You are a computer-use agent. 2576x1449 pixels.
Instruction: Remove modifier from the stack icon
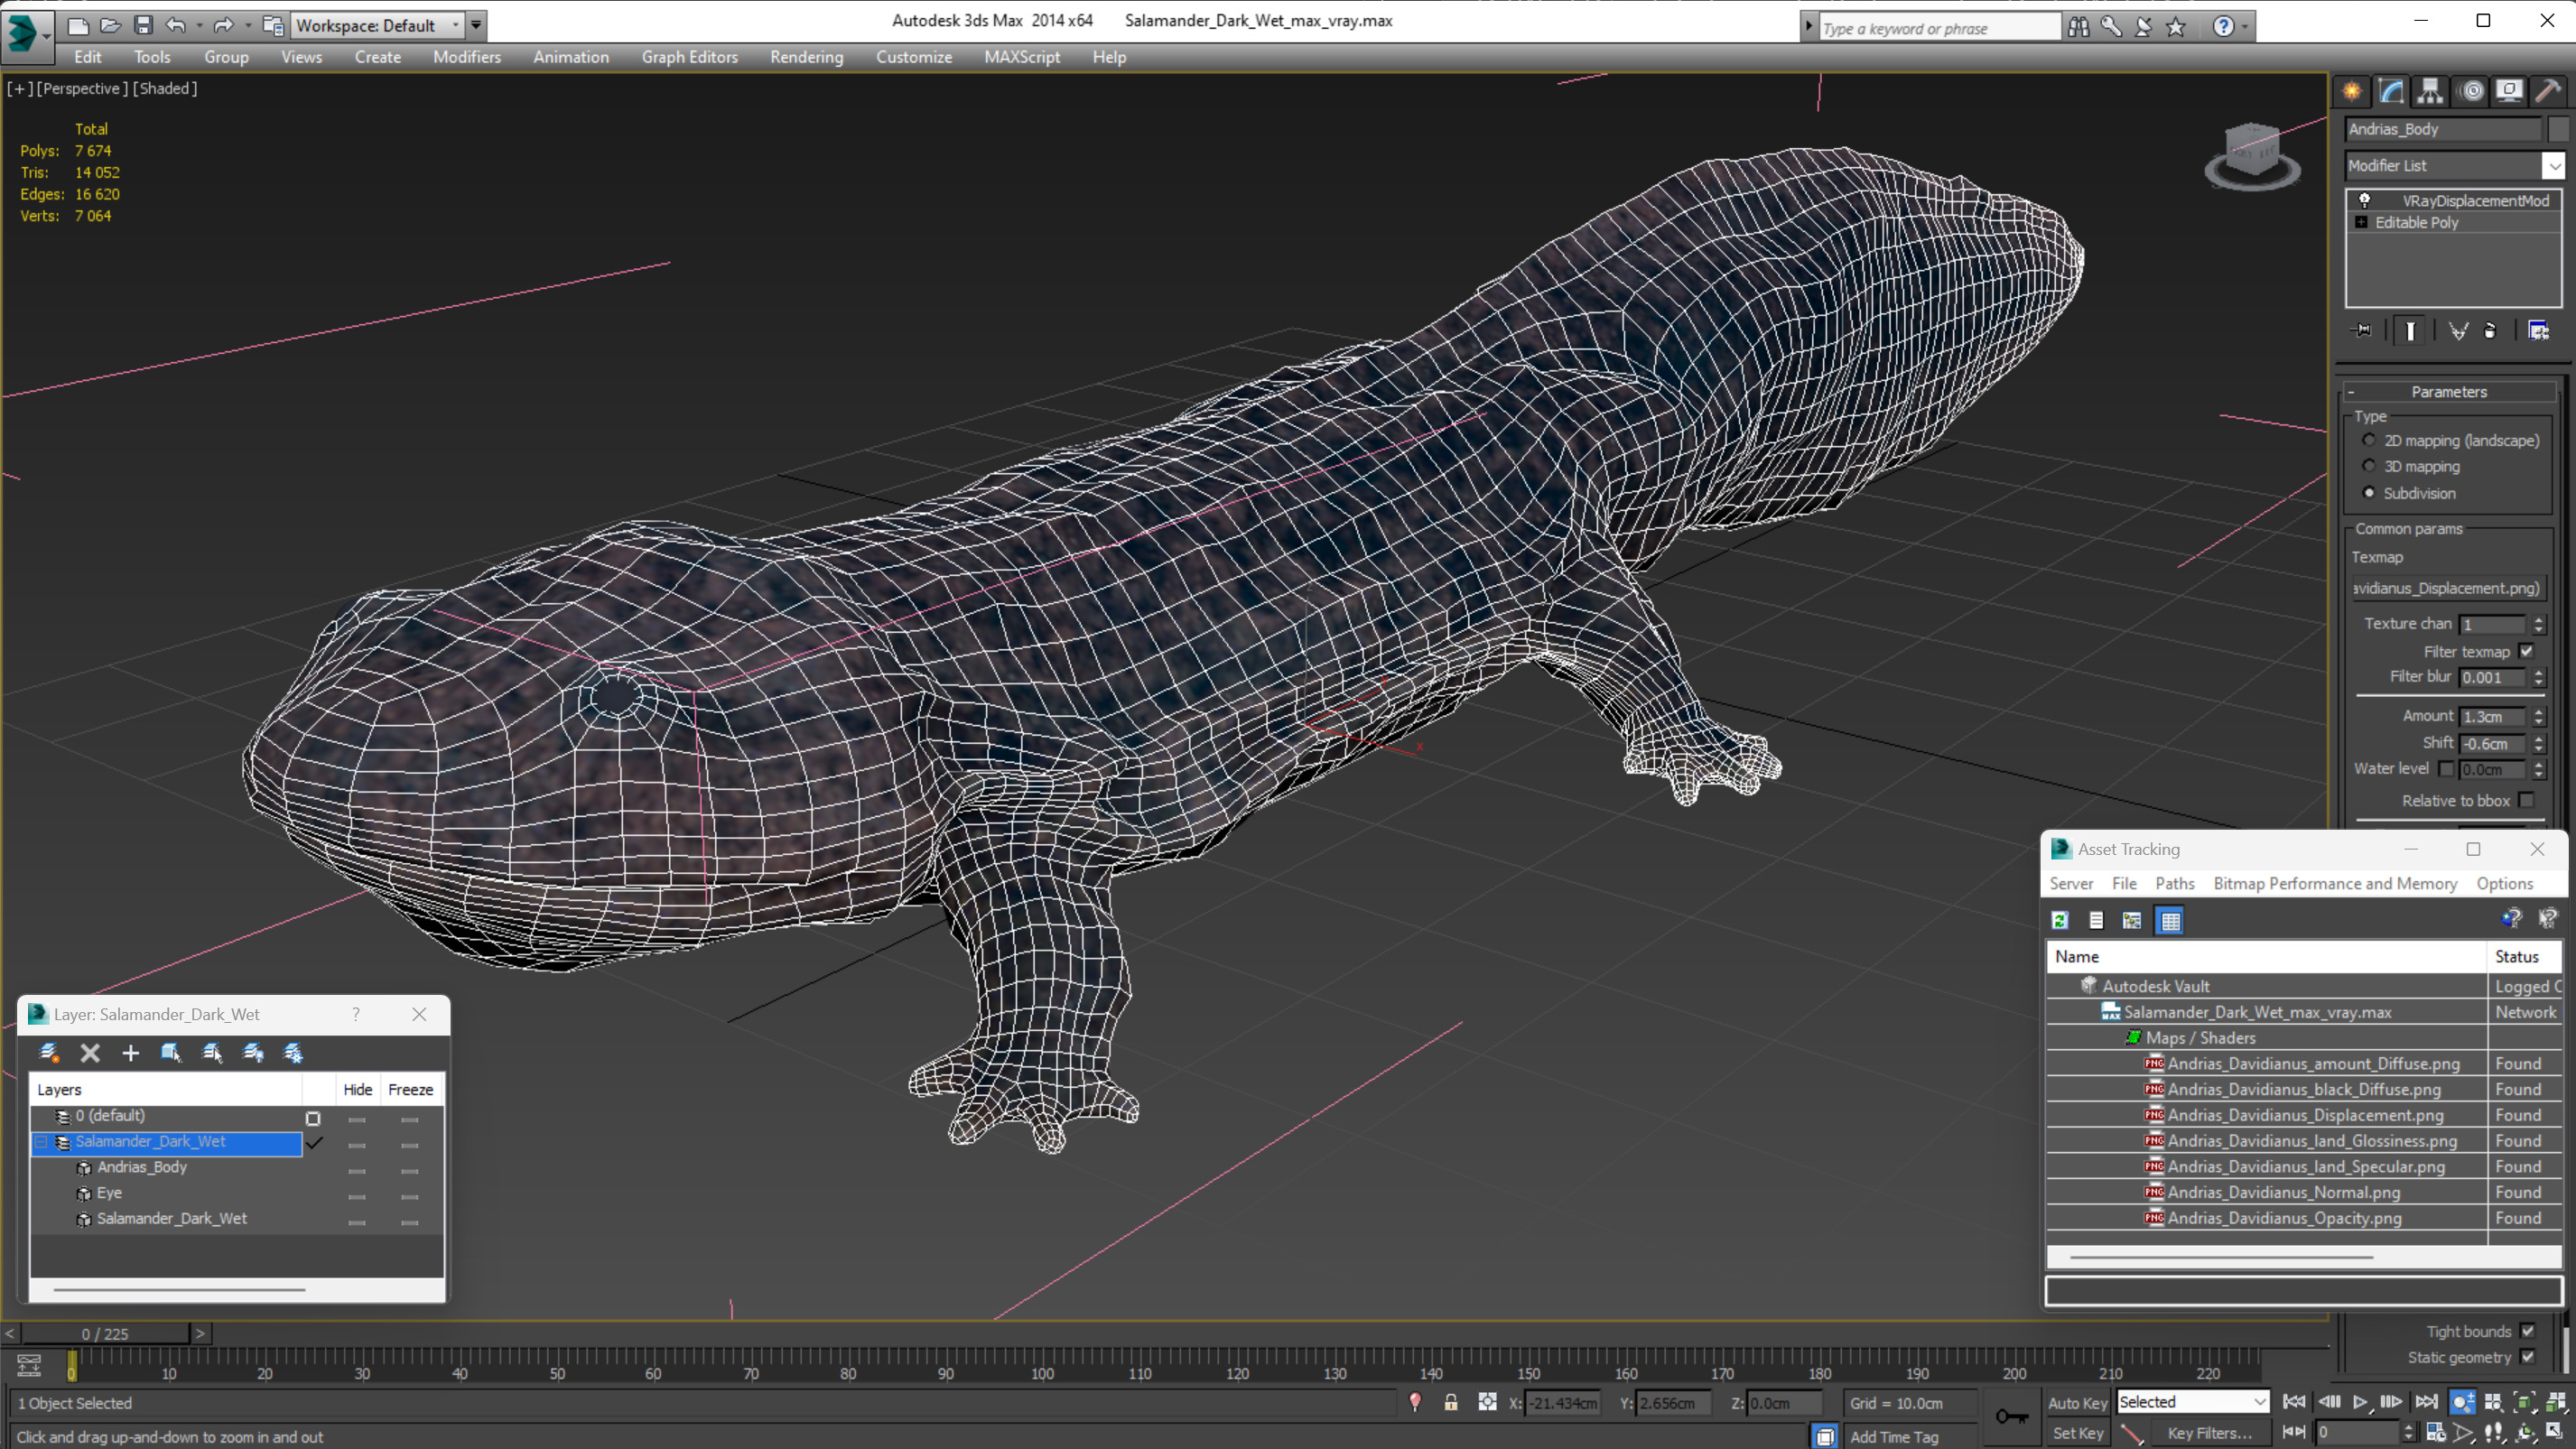[x=2491, y=331]
